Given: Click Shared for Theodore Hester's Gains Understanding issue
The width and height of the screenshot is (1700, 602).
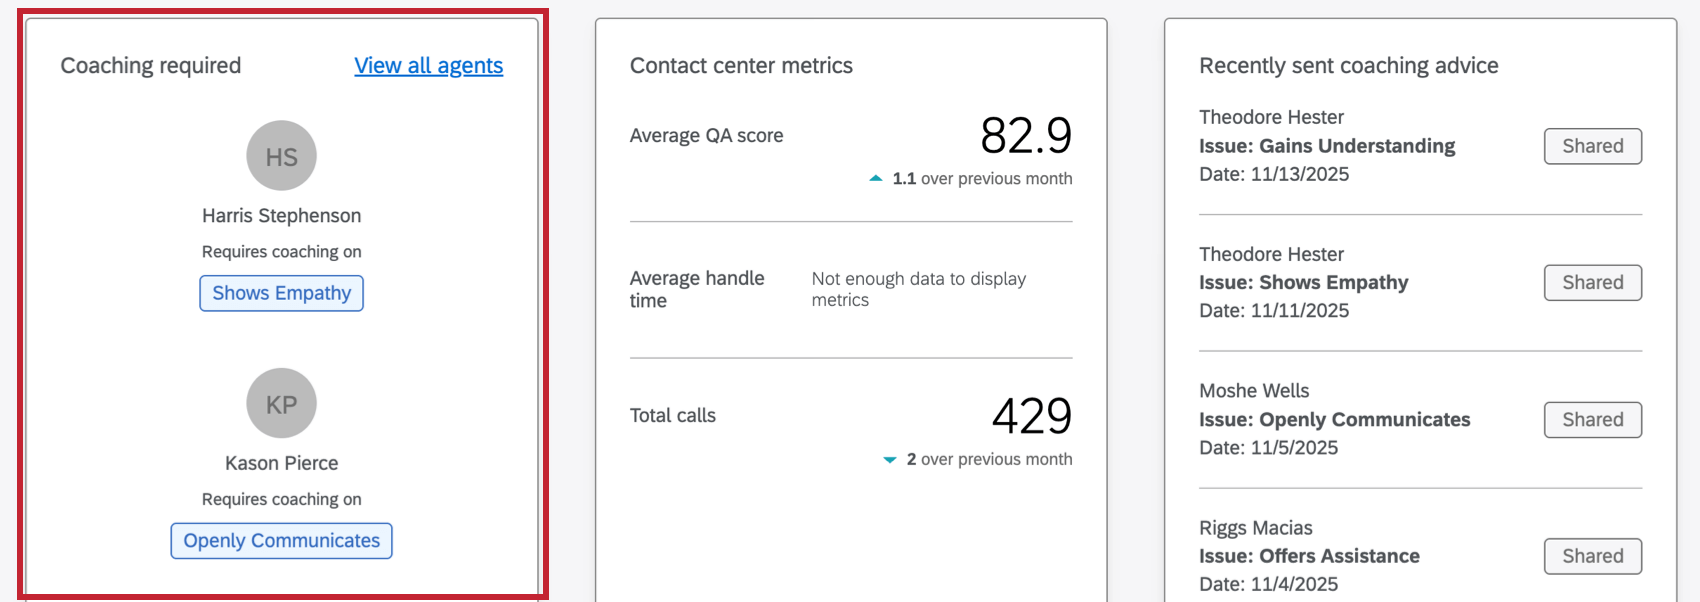Looking at the screenshot, I should pyautogui.click(x=1592, y=146).
